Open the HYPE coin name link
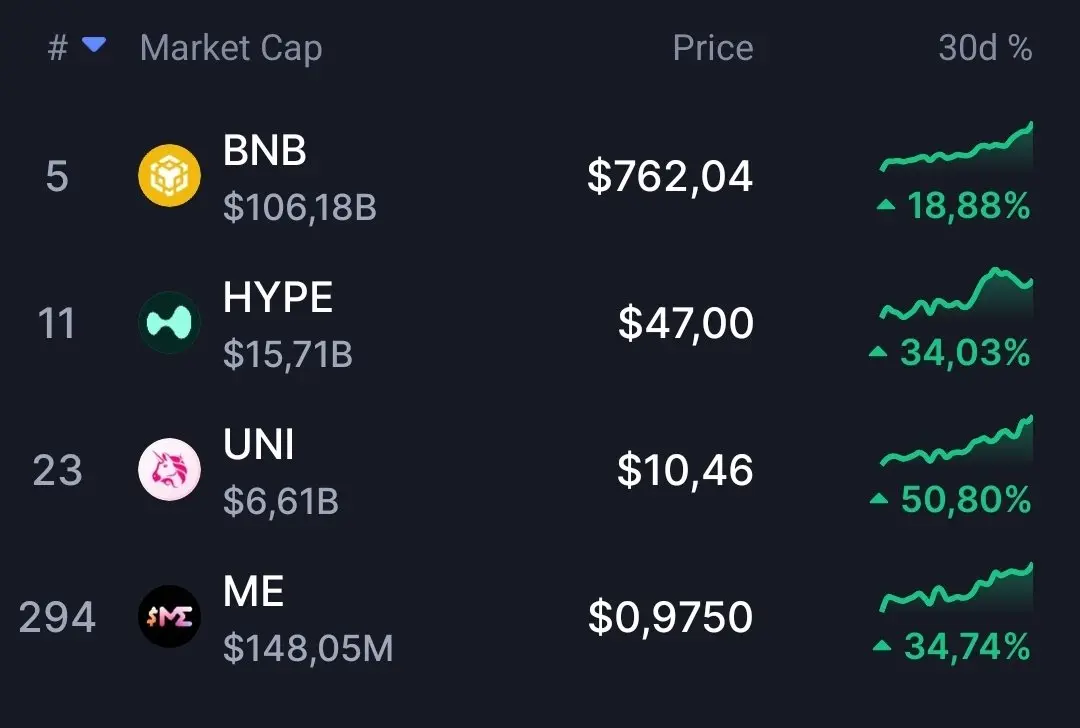Viewport: 1080px width, 728px height. [278, 297]
